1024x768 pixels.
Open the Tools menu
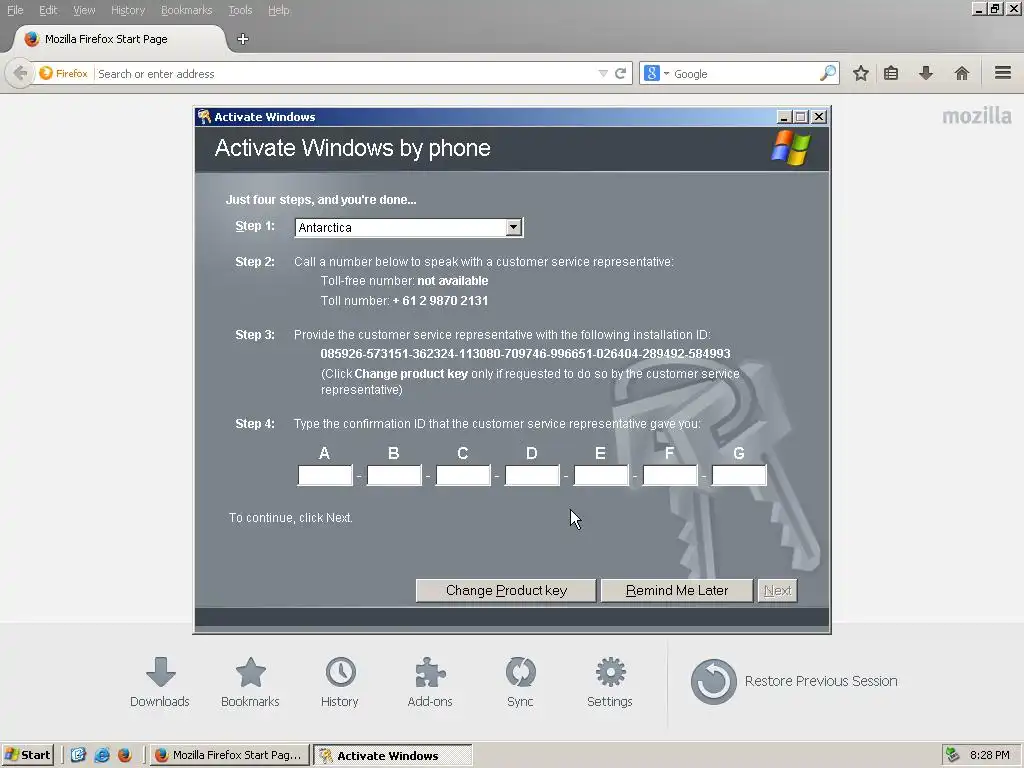click(x=240, y=10)
